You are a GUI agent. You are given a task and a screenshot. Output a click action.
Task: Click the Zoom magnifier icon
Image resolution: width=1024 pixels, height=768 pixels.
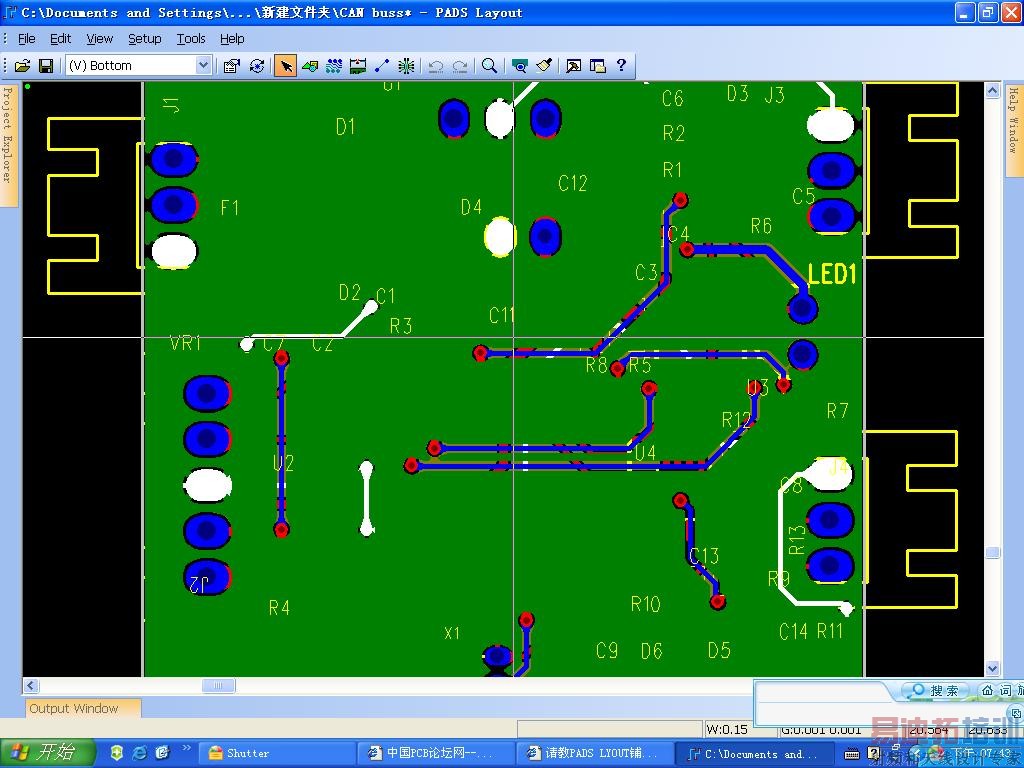click(x=489, y=66)
